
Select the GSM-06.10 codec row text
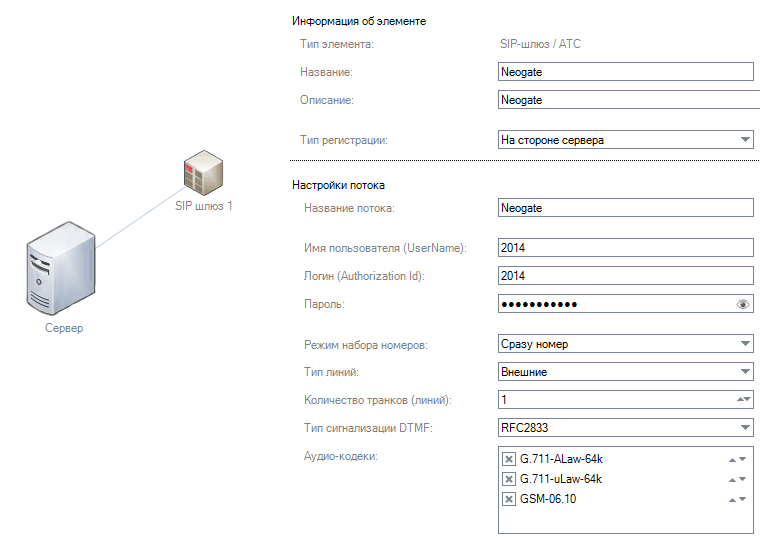[x=548, y=499]
